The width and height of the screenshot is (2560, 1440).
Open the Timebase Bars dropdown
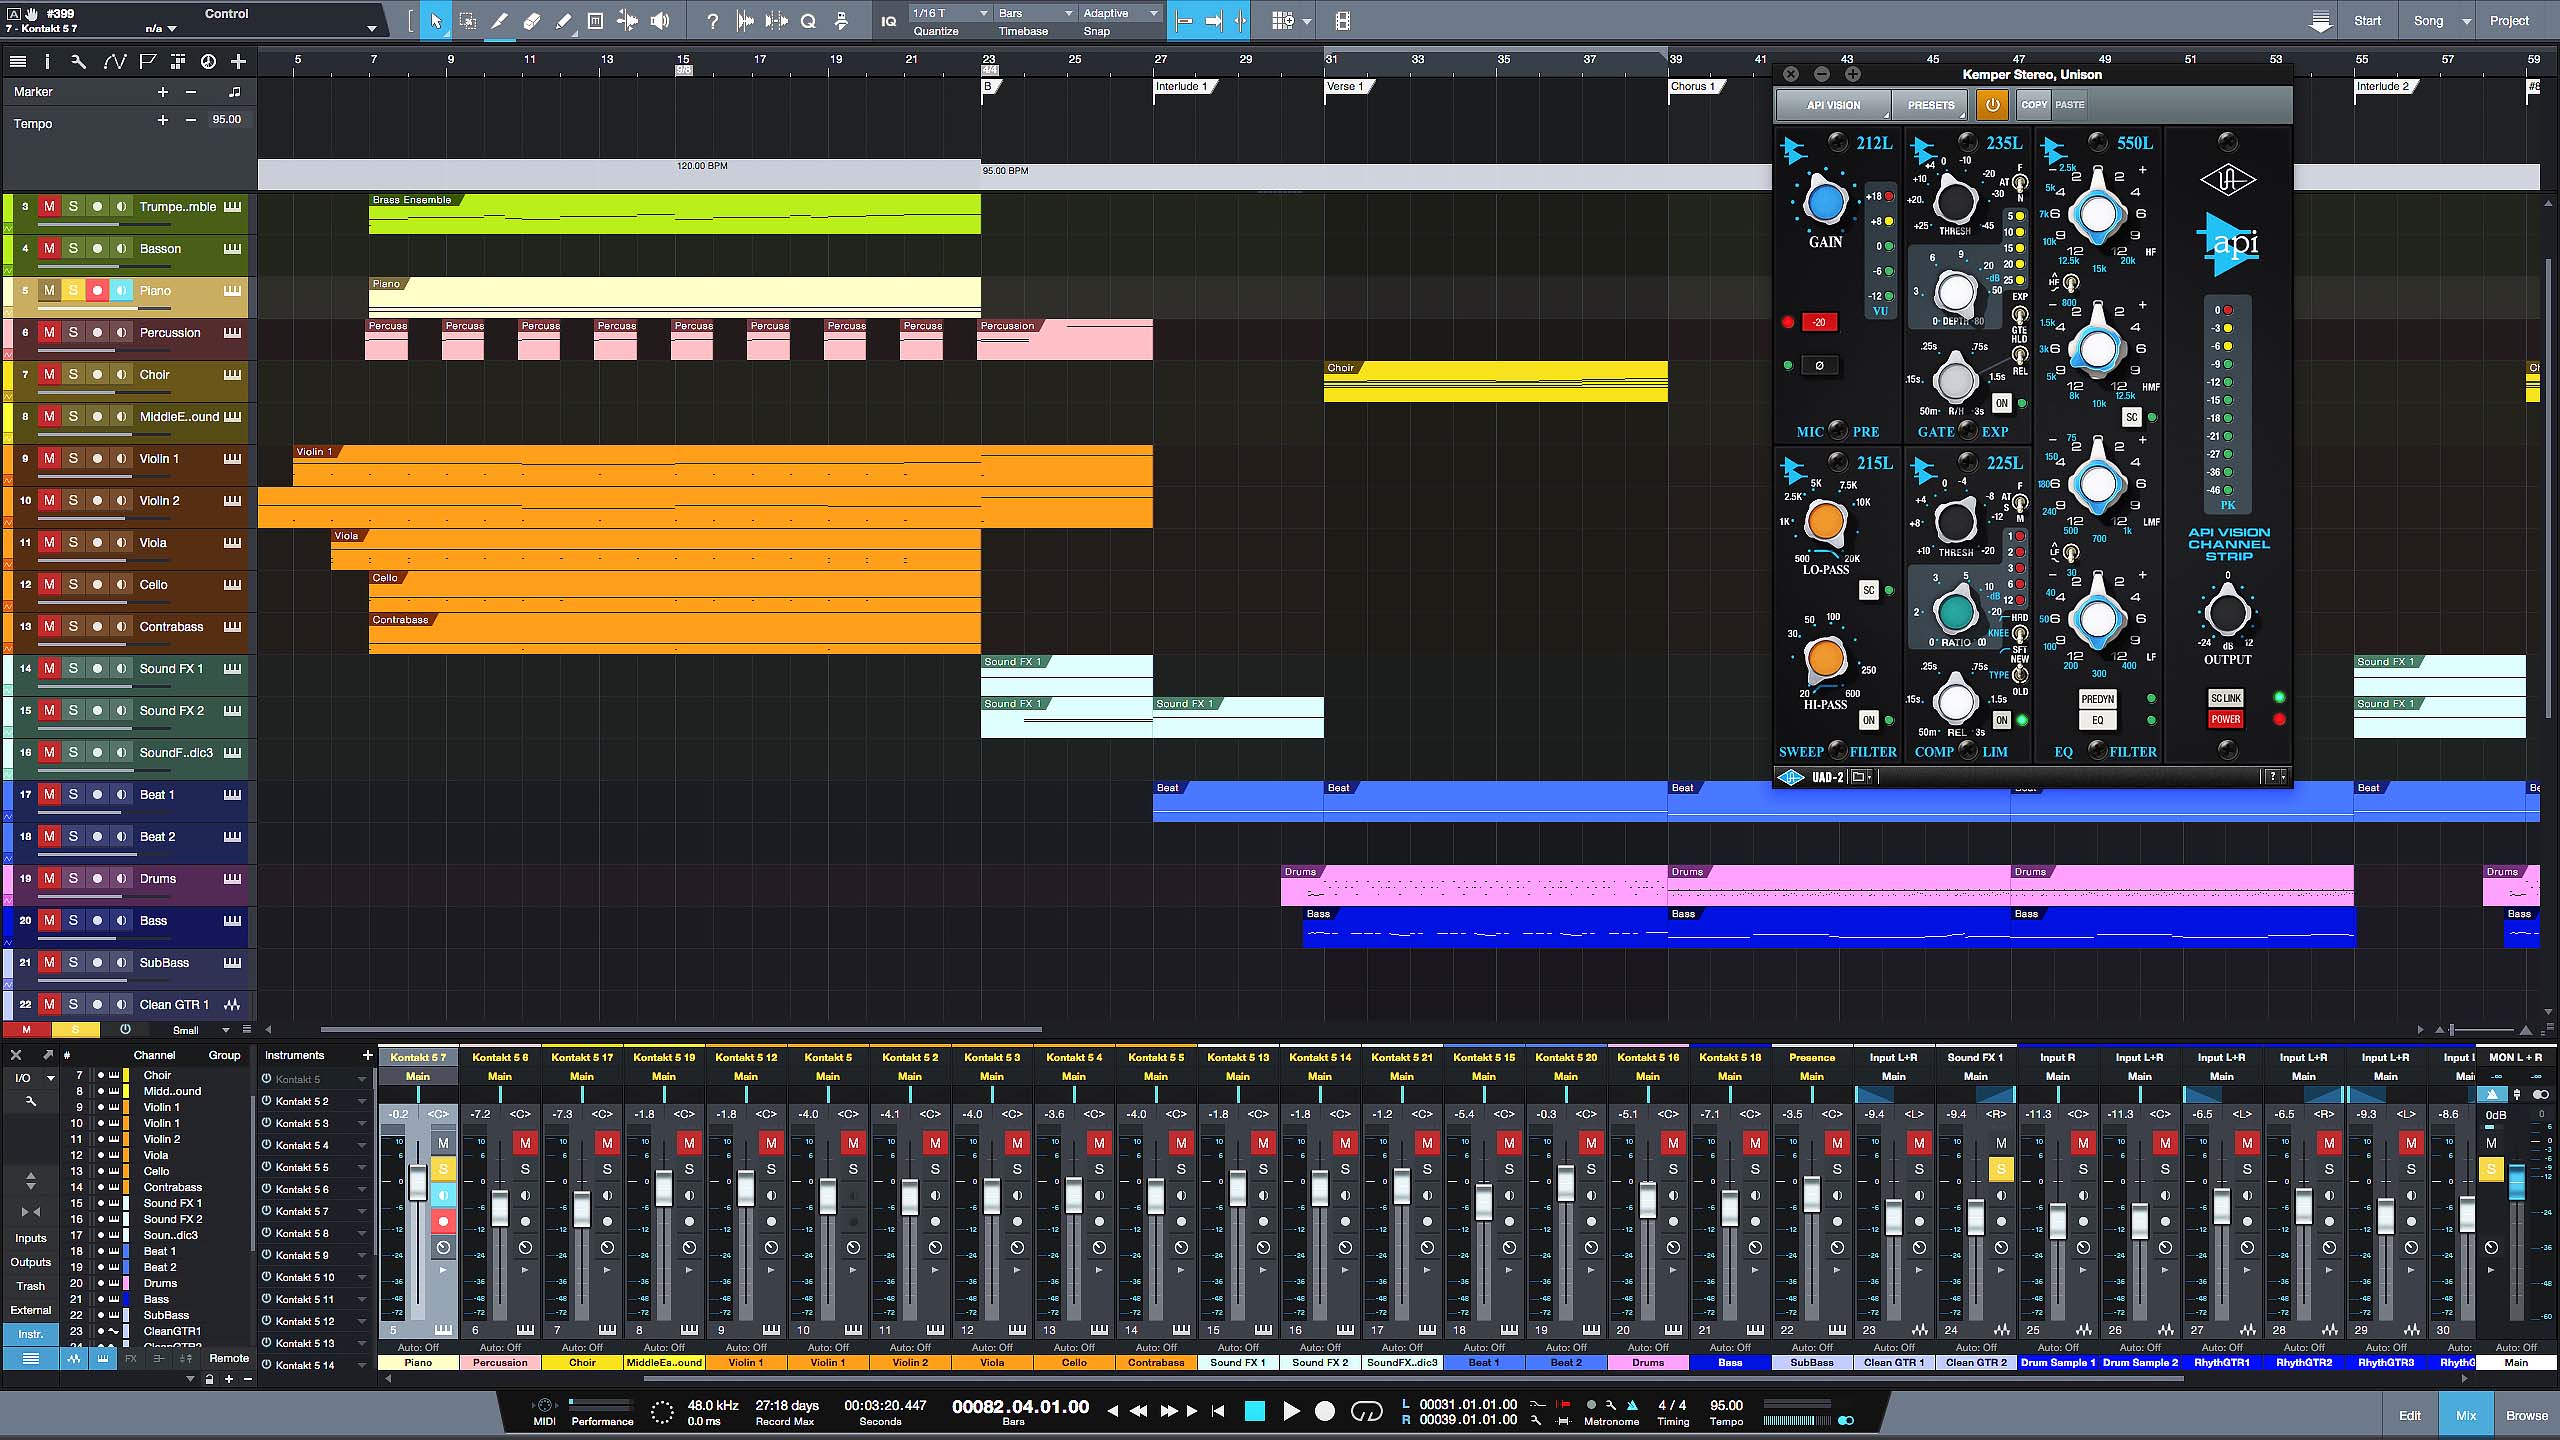click(x=1035, y=13)
